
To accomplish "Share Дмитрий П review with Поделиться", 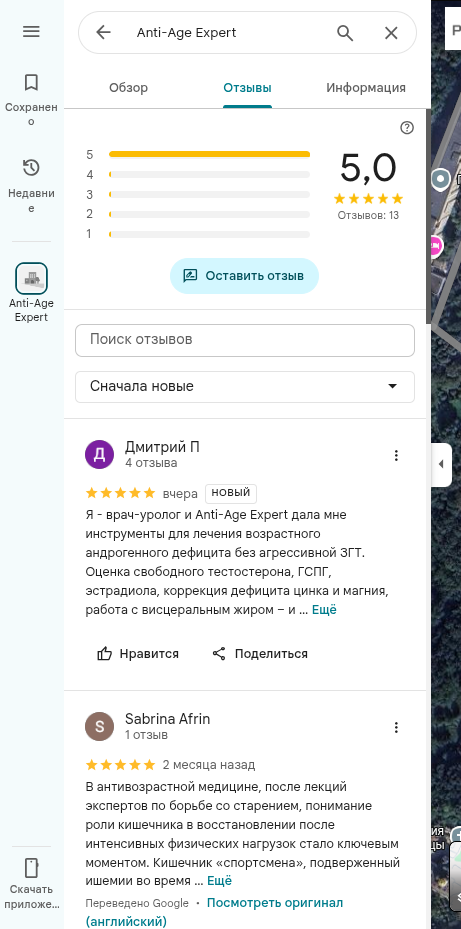I will (x=260, y=653).
